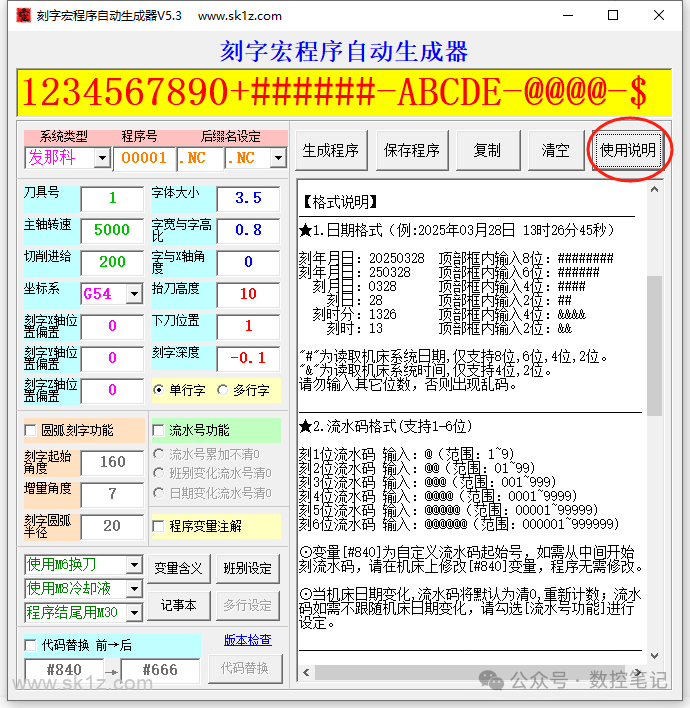Click the 刻字Y轴位置偏置 field

(112, 359)
